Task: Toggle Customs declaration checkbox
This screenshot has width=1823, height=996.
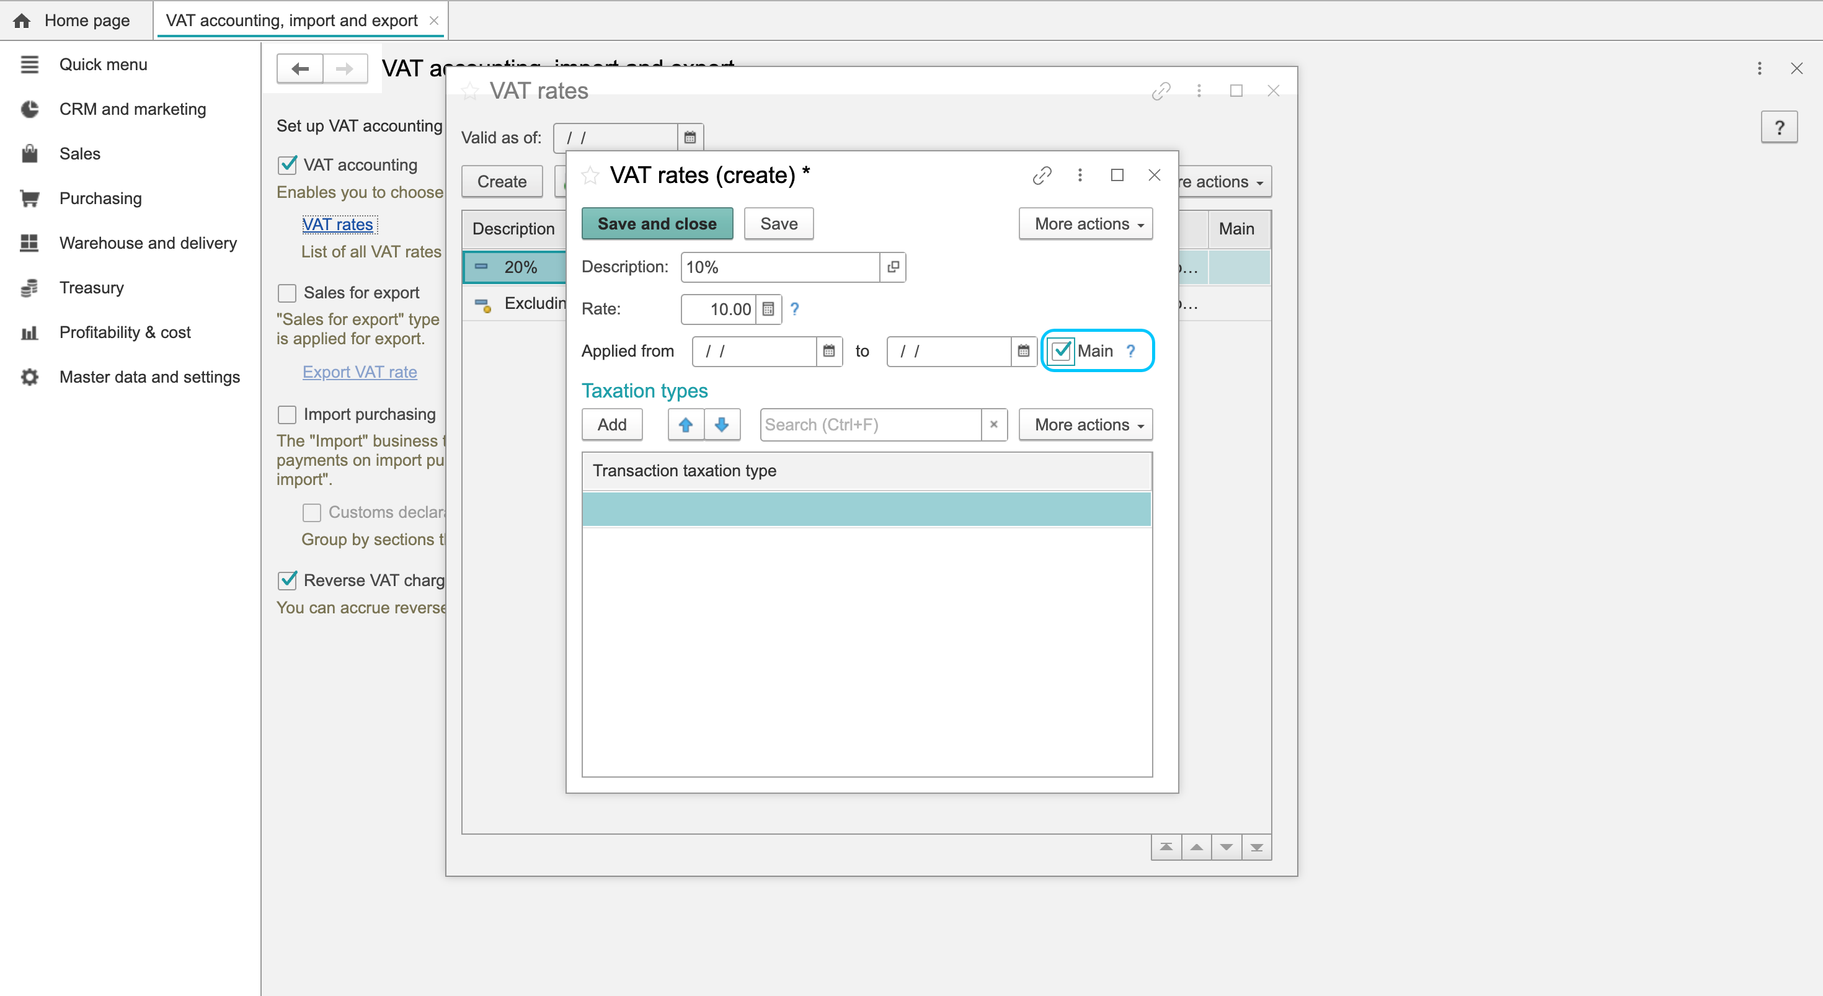Action: (x=312, y=512)
